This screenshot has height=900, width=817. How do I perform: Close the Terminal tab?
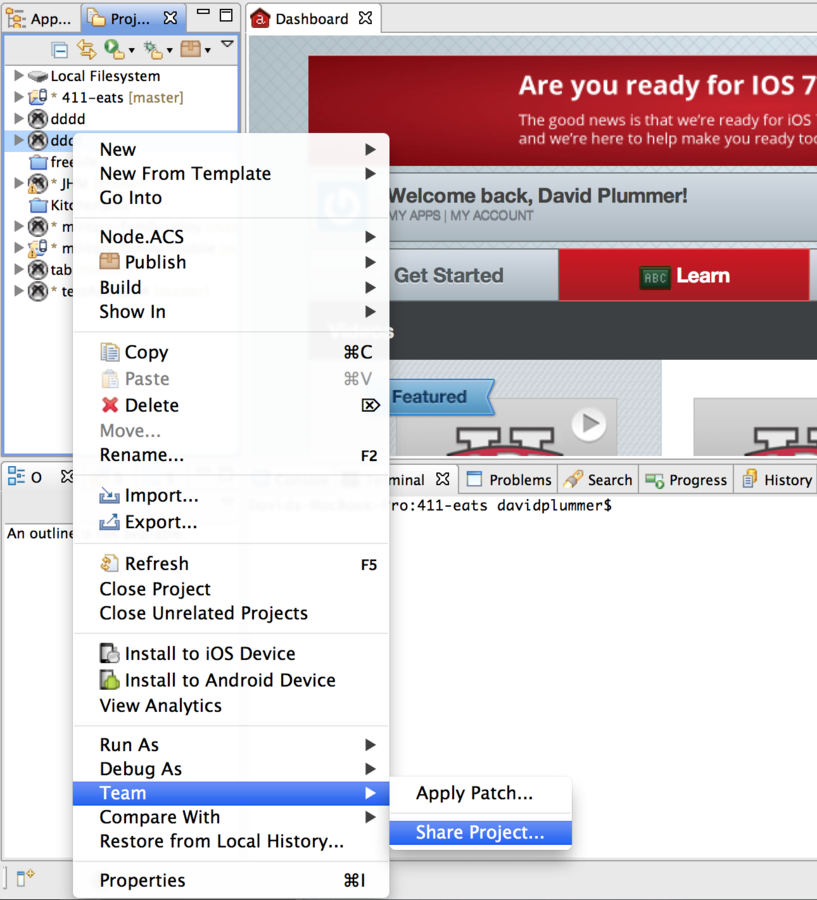point(442,479)
